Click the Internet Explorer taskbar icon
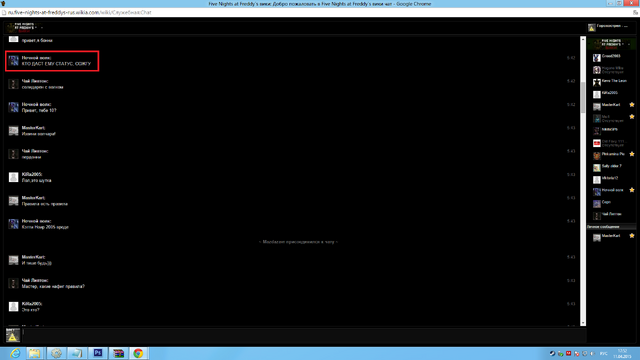Screen dimensions: 640x360 [15, 353]
